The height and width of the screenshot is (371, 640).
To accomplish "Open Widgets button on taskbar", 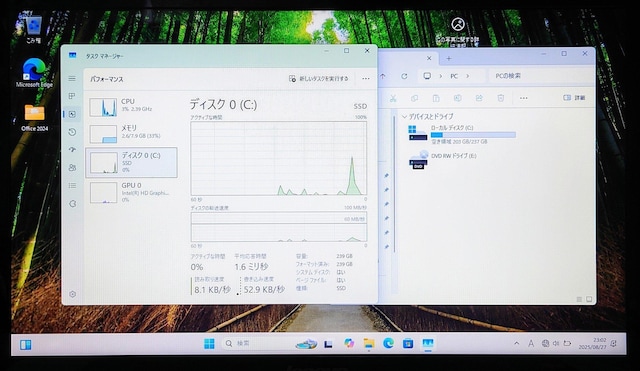I will [25, 345].
